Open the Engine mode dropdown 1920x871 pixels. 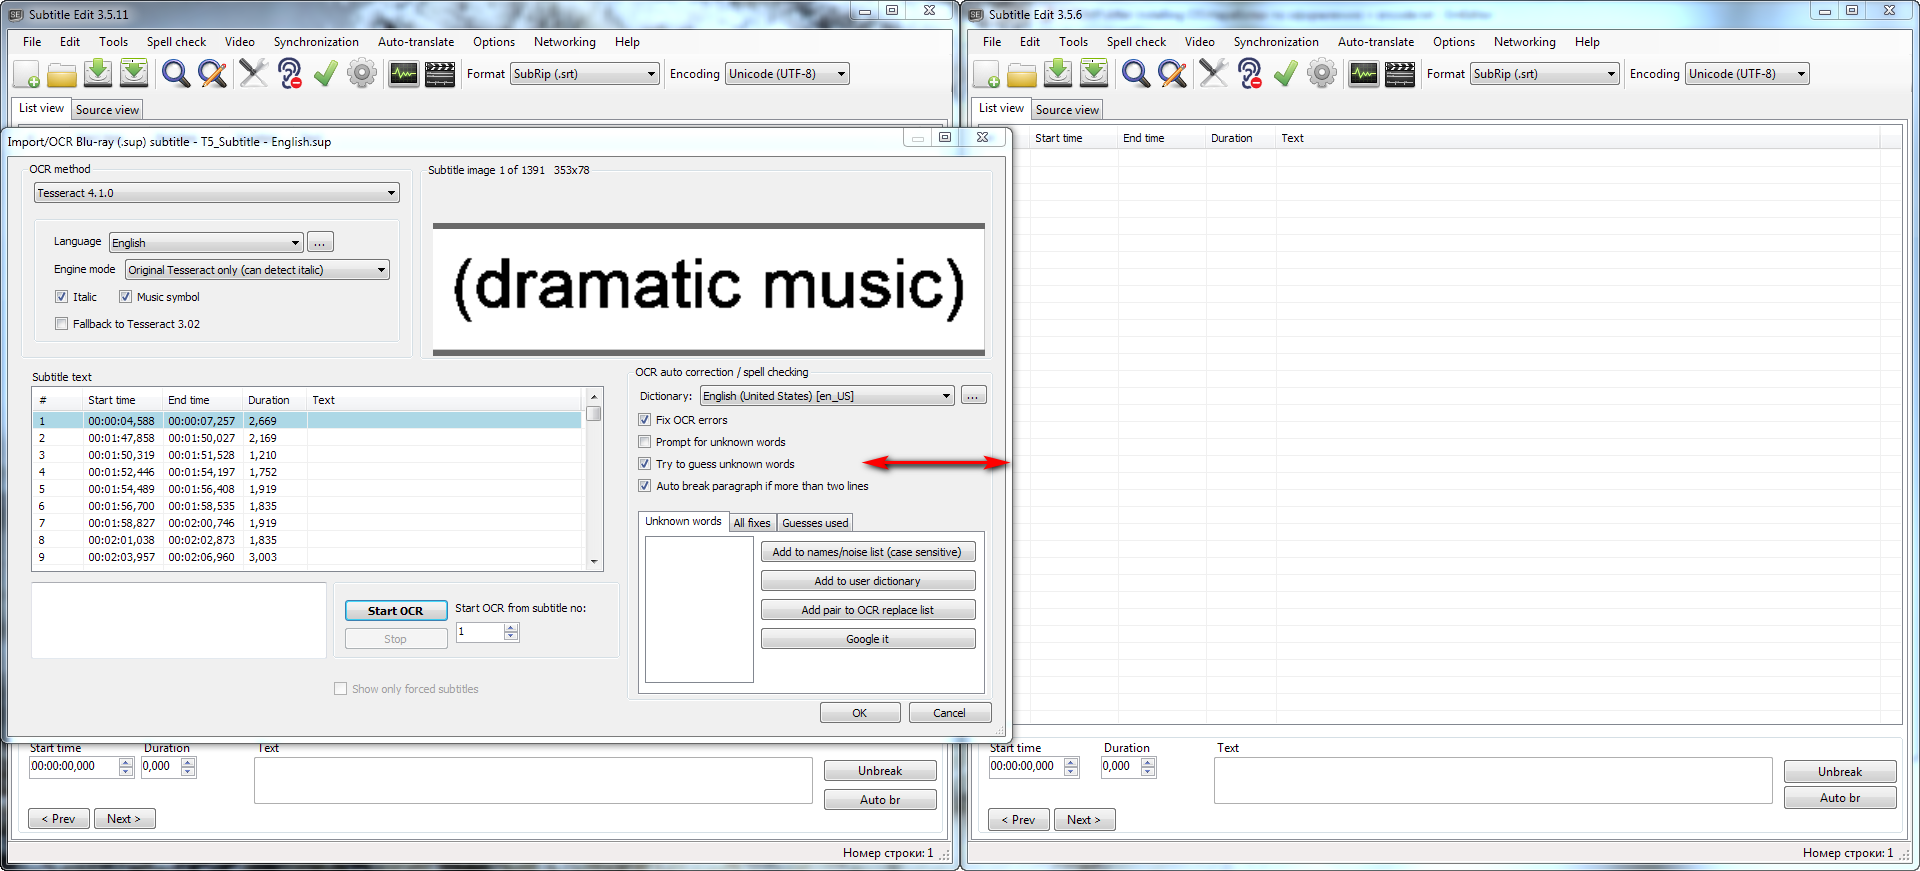(x=257, y=270)
